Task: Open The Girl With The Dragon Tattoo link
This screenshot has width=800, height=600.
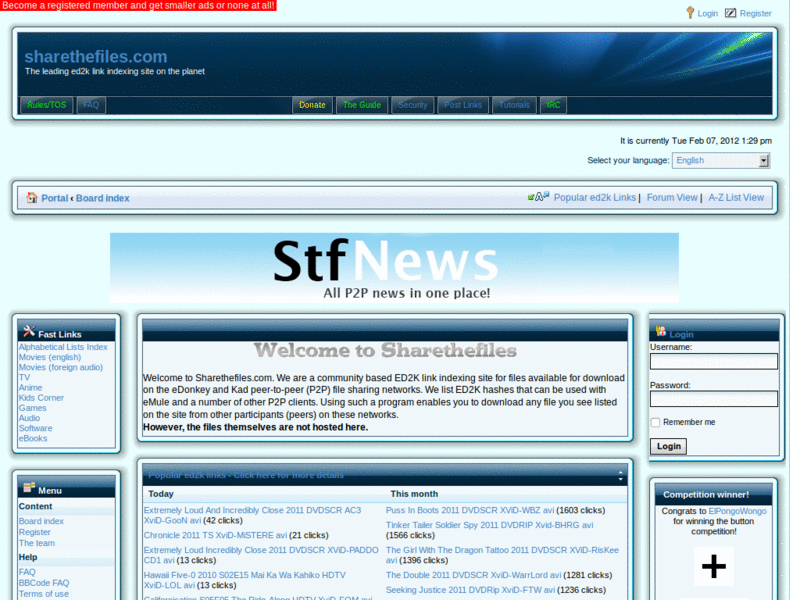Action: click(502, 555)
